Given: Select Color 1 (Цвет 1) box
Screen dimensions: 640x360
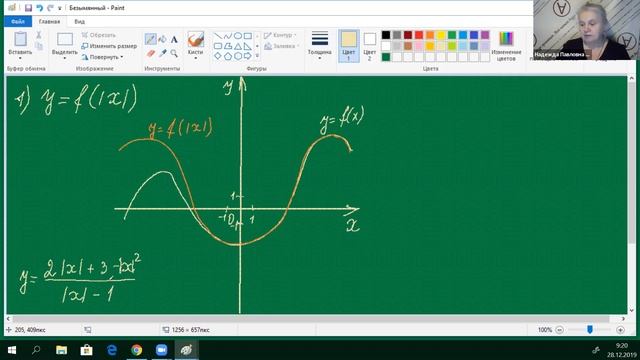Looking at the screenshot, I should click(x=349, y=46).
